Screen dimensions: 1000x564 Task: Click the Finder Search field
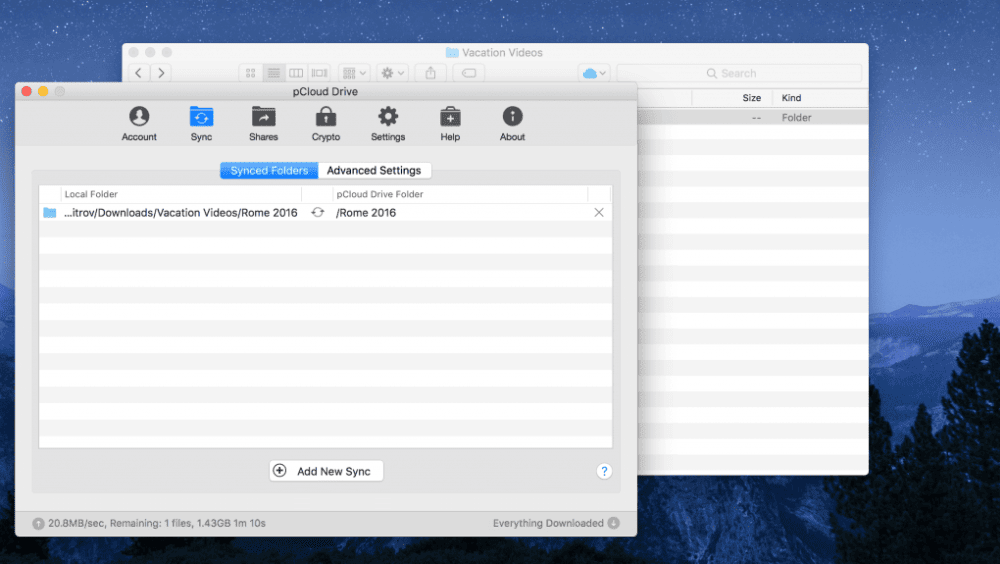(x=739, y=73)
